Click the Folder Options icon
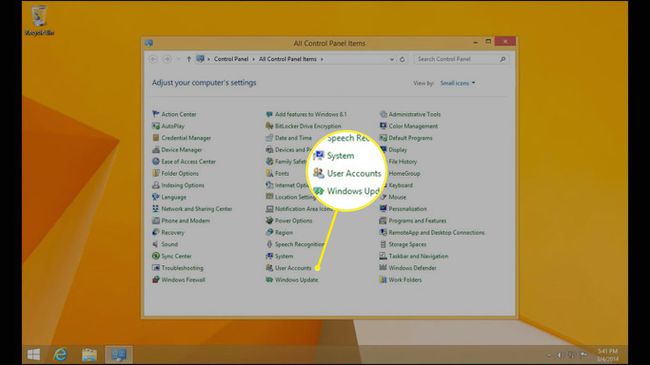The height and width of the screenshot is (365, 650). (x=156, y=173)
